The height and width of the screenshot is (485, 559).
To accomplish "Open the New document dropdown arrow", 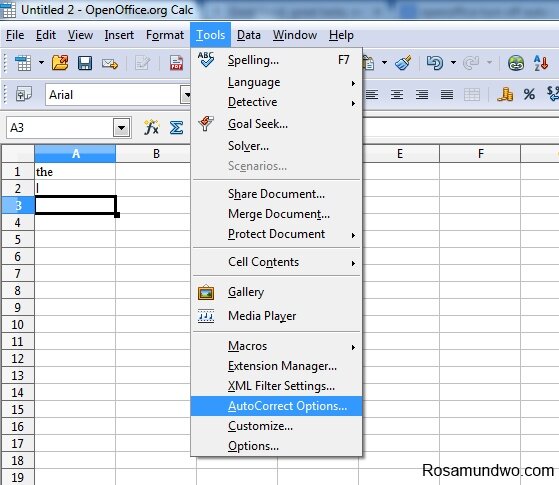I will (x=41, y=63).
